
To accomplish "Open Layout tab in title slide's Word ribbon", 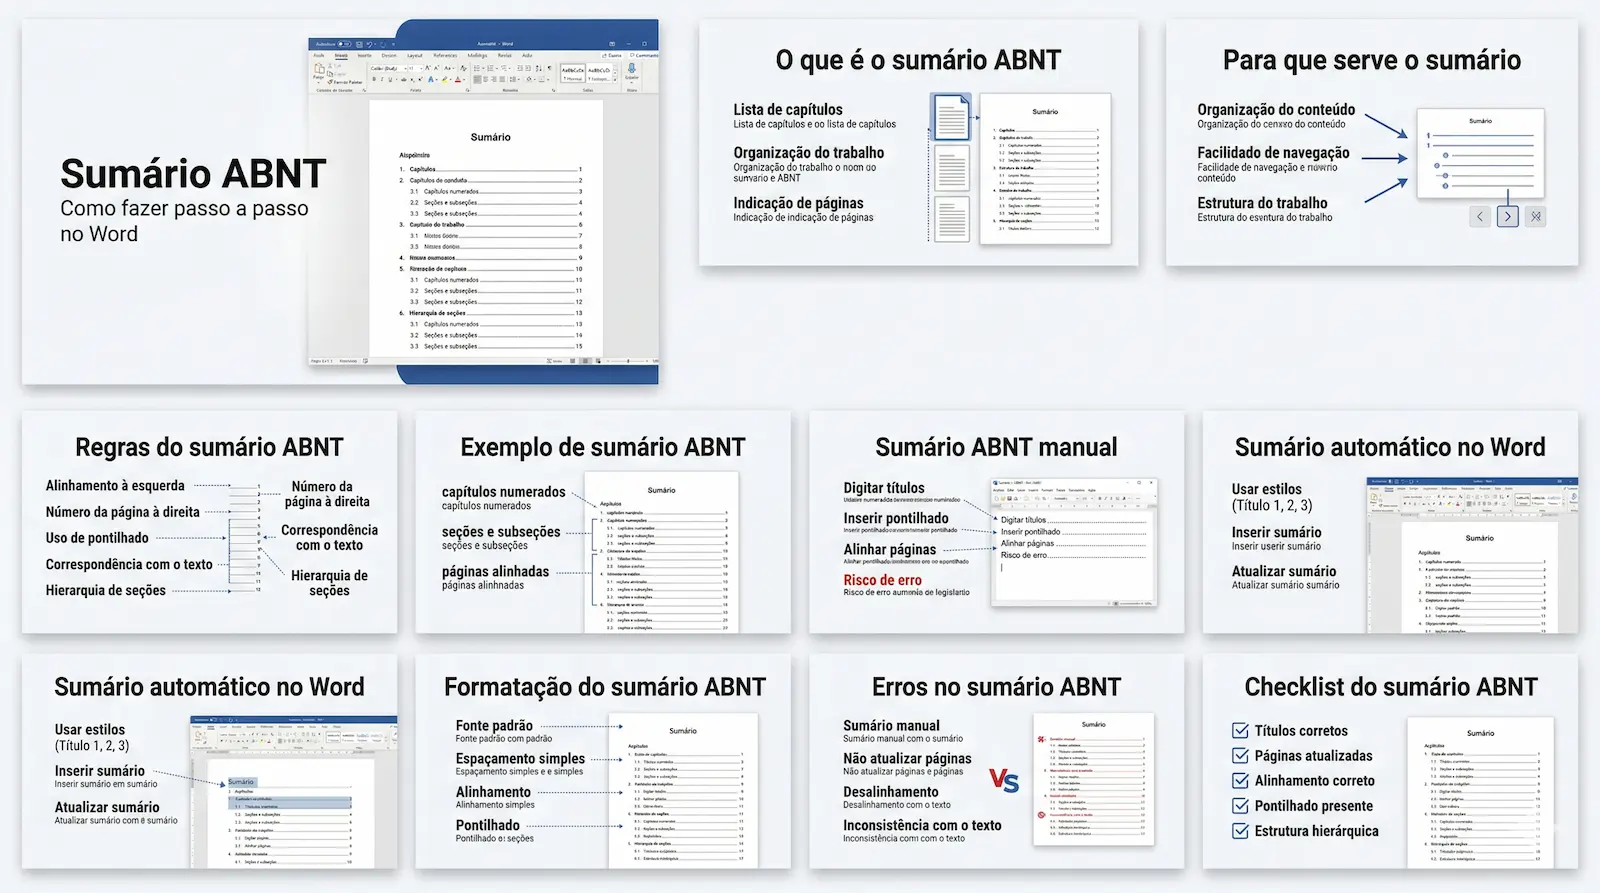I will click(415, 55).
